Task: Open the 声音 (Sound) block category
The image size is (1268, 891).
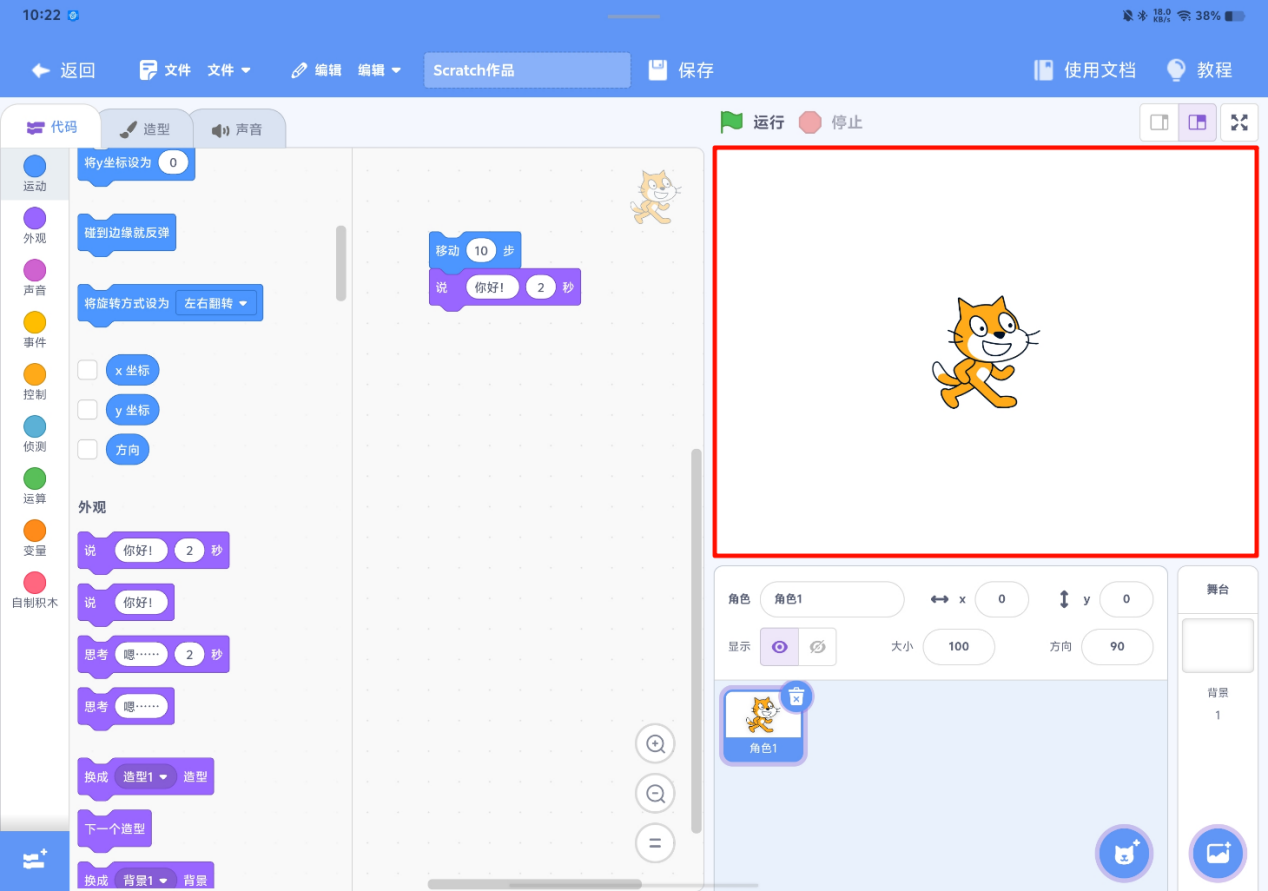Action: click(x=34, y=275)
